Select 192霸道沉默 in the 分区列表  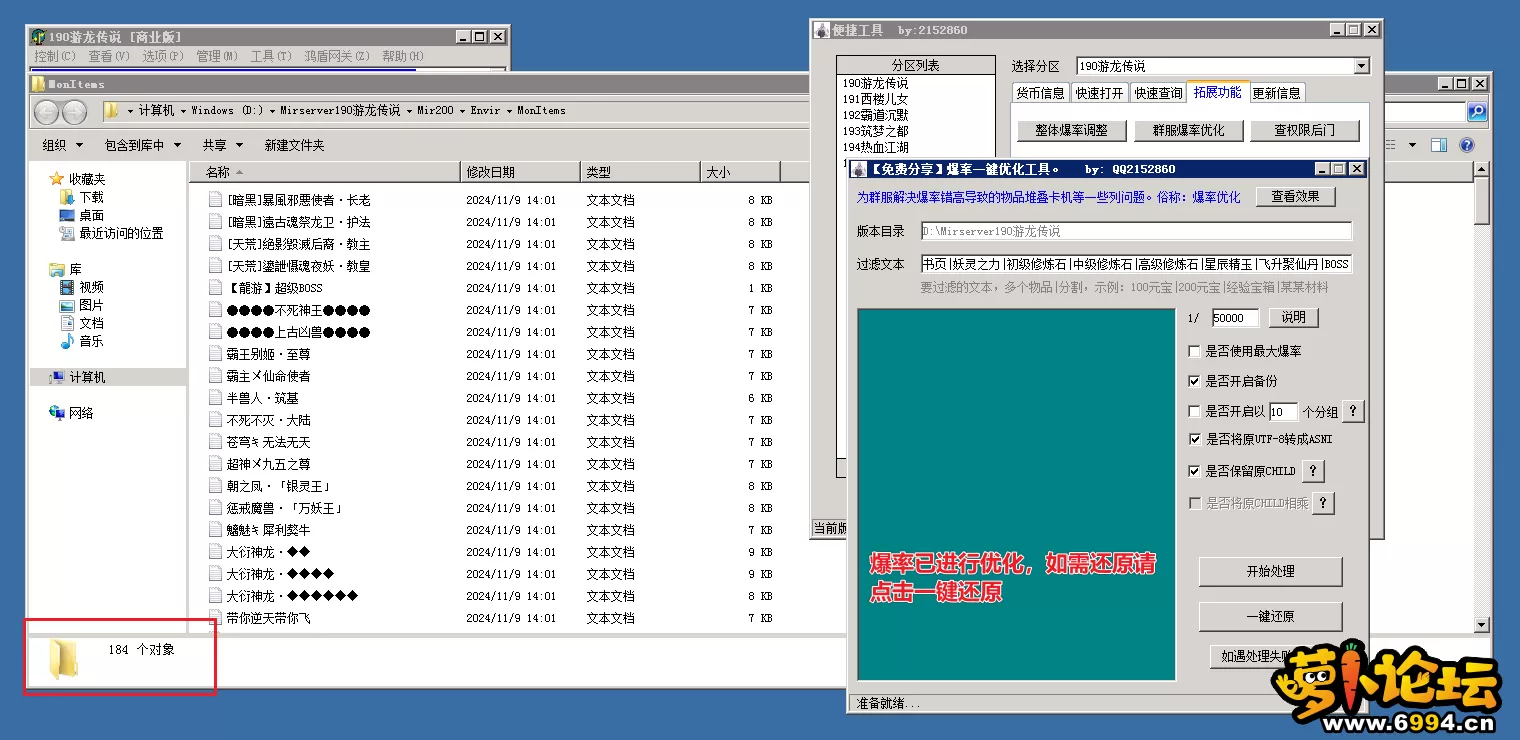click(876, 115)
